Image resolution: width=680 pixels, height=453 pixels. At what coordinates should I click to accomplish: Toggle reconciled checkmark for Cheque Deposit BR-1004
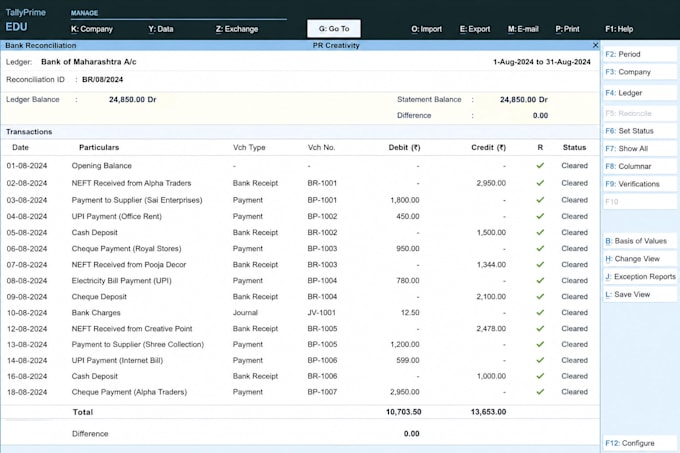540,297
